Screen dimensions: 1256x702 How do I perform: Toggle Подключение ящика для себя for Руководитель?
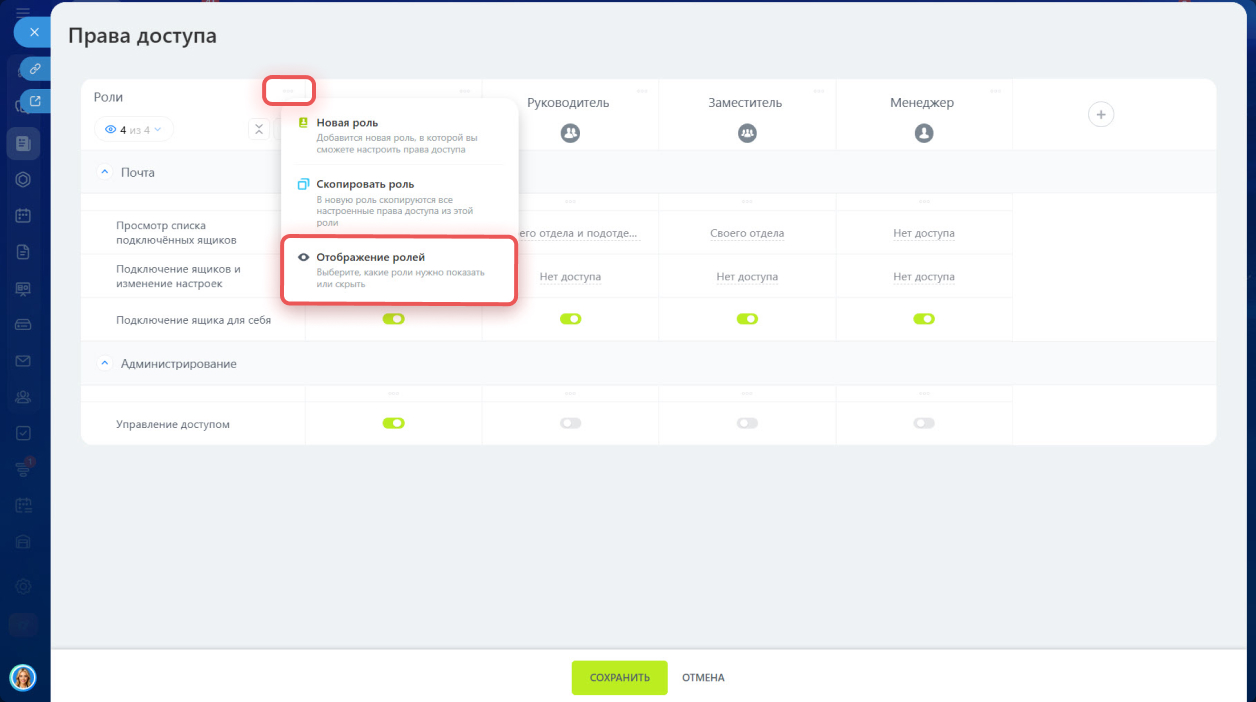[570, 319]
